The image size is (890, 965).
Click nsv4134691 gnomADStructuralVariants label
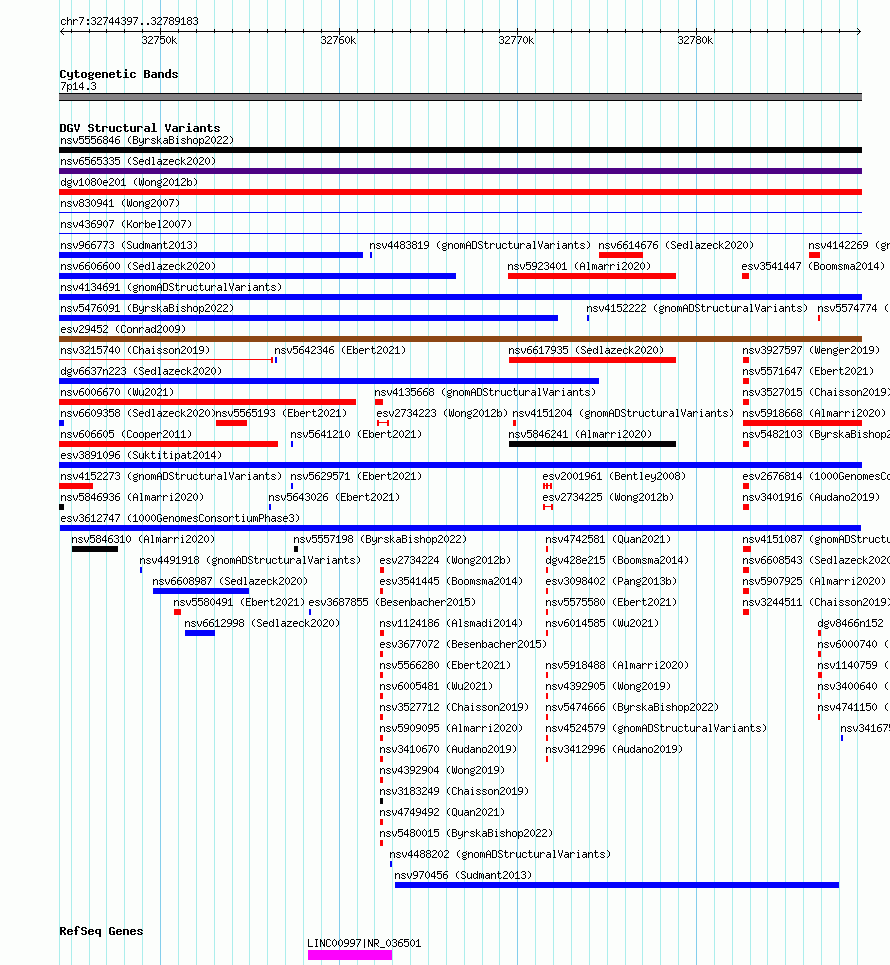pyautogui.click(x=170, y=287)
